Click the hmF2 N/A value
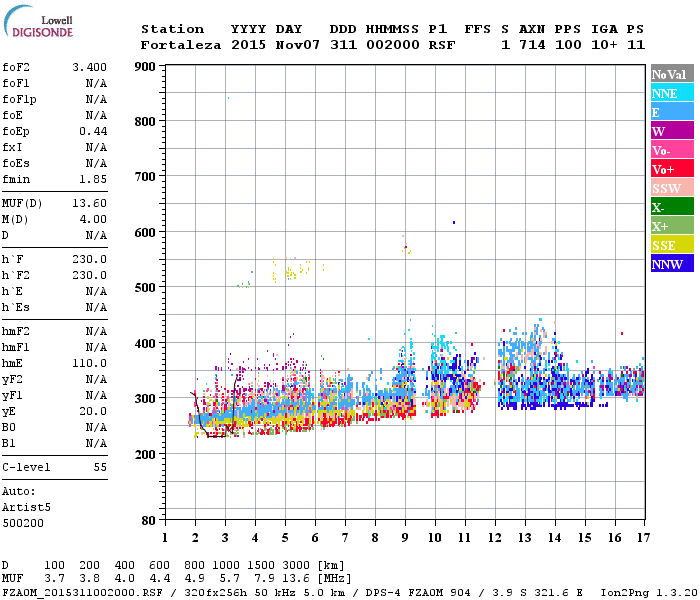Viewport: 700px width, 600px height. click(96, 331)
